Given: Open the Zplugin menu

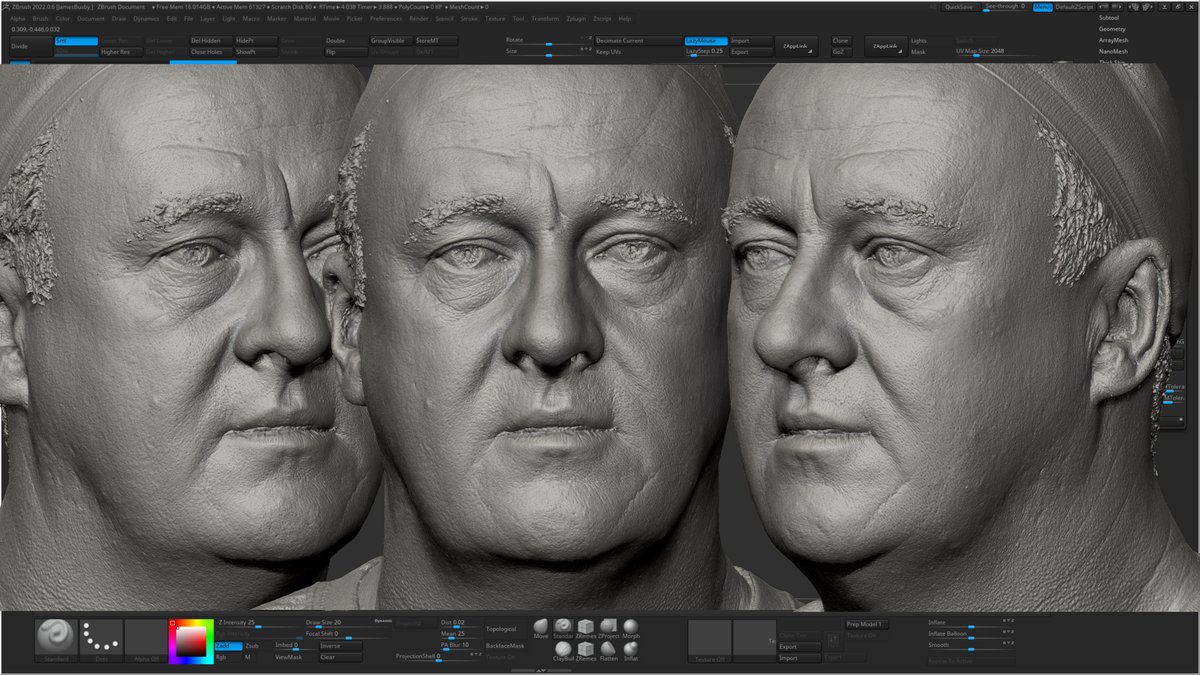Looking at the screenshot, I should (x=576, y=18).
